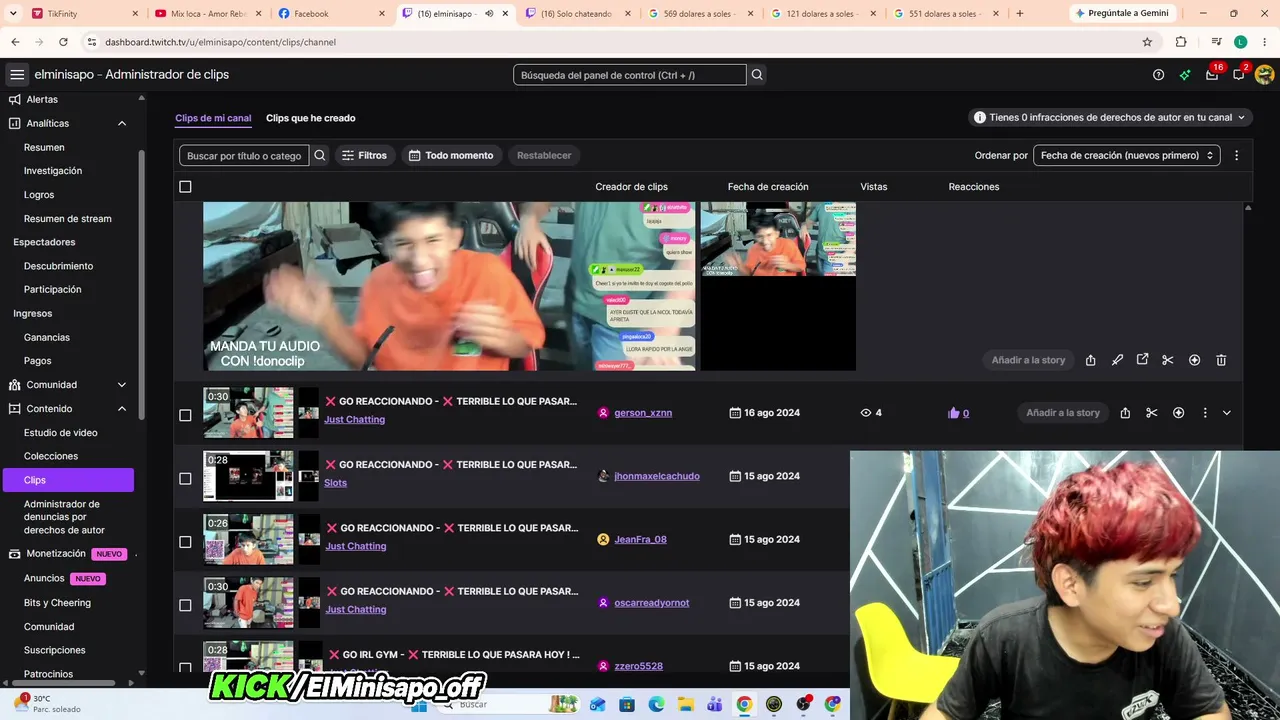
Task: Check the oscarreadyornot clip checkbox
Action: tap(185, 605)
